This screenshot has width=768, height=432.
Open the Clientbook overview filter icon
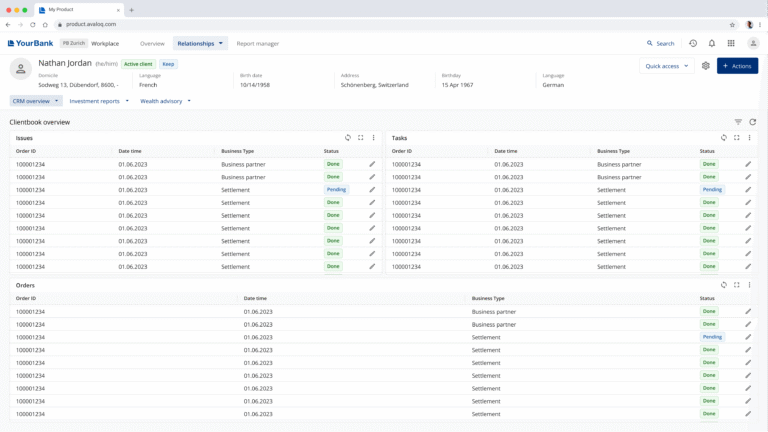click(738, 122)
